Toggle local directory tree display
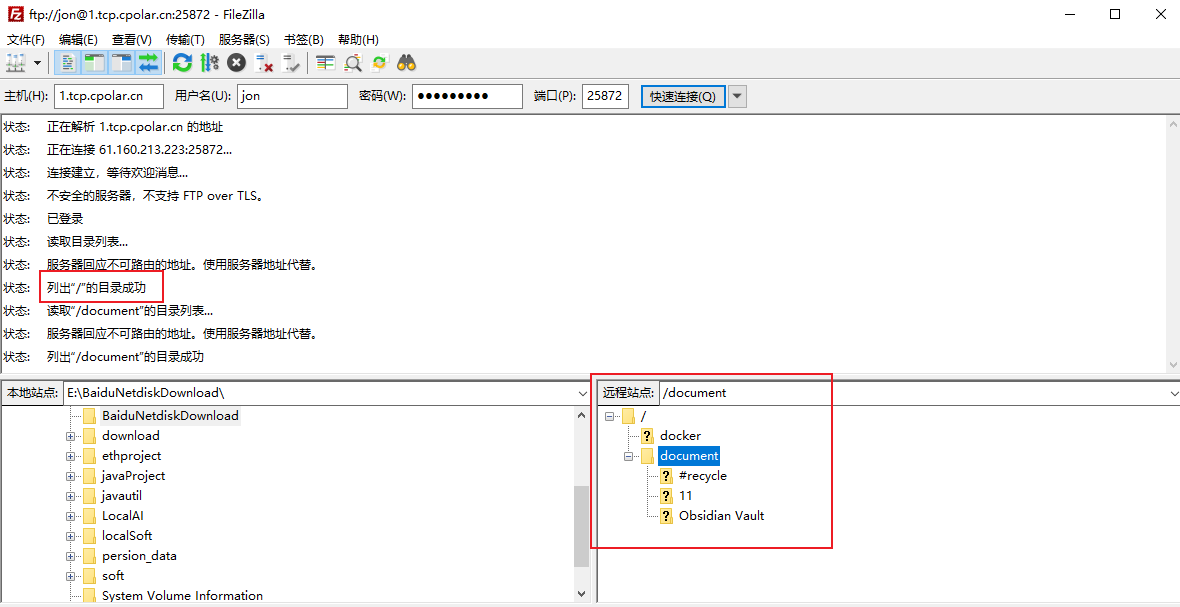The image size is (1180, 607). pos(94,63)
